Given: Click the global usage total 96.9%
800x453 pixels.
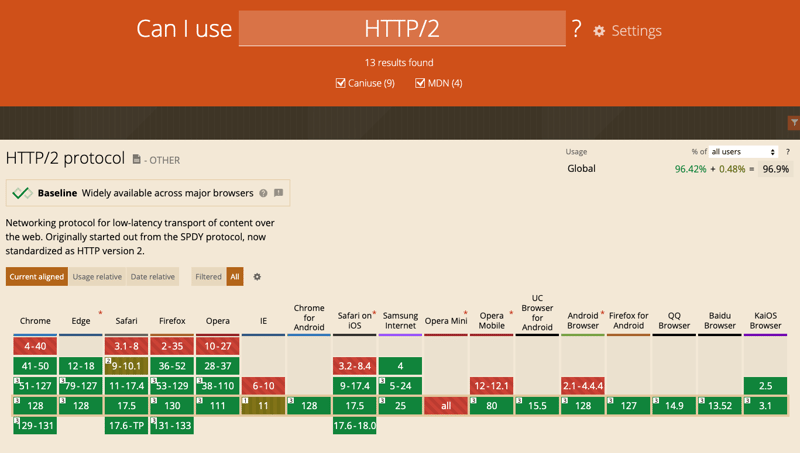Looking at the screenshot, I should [776, 169].
